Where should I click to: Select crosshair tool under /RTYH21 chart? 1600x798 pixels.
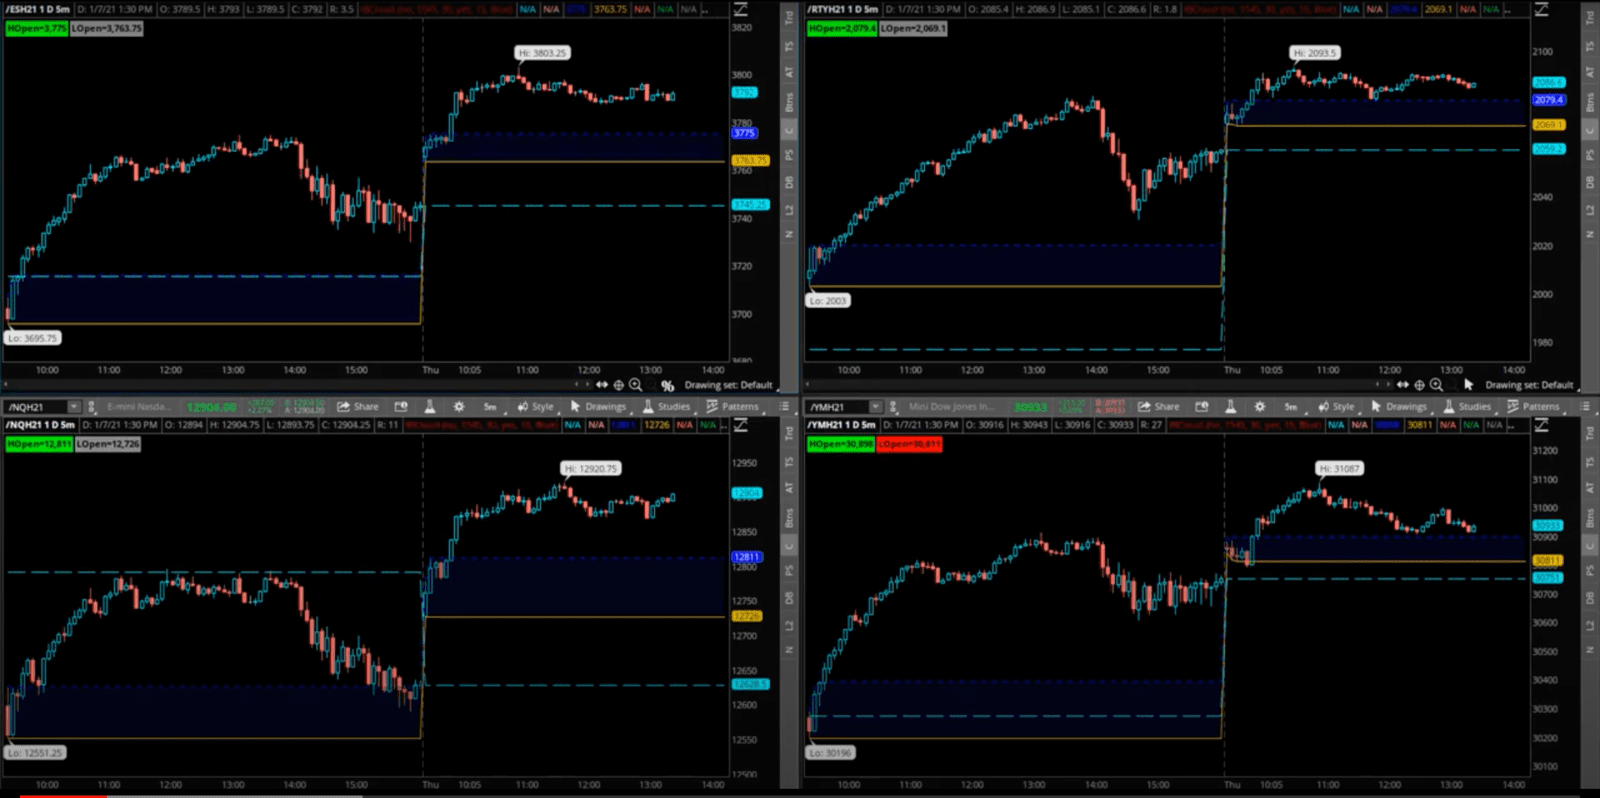[1419, 385]
